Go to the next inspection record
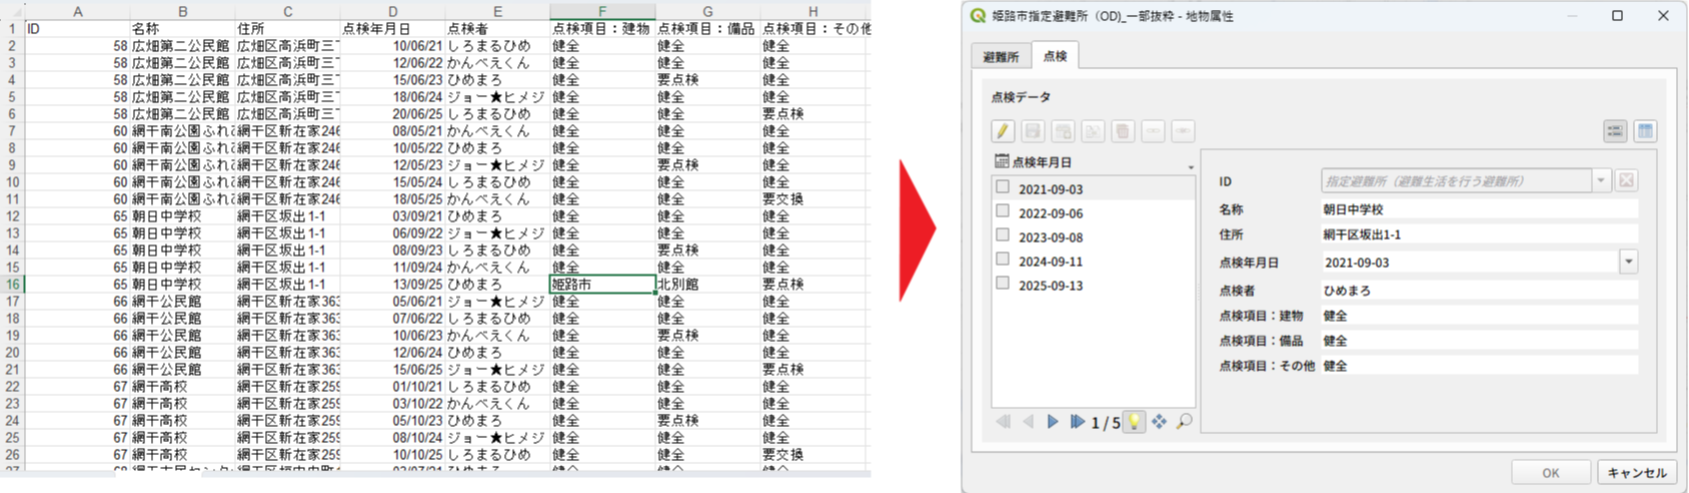The width and height of the screenshot is (1689, 493). (x=1052, y=422)
